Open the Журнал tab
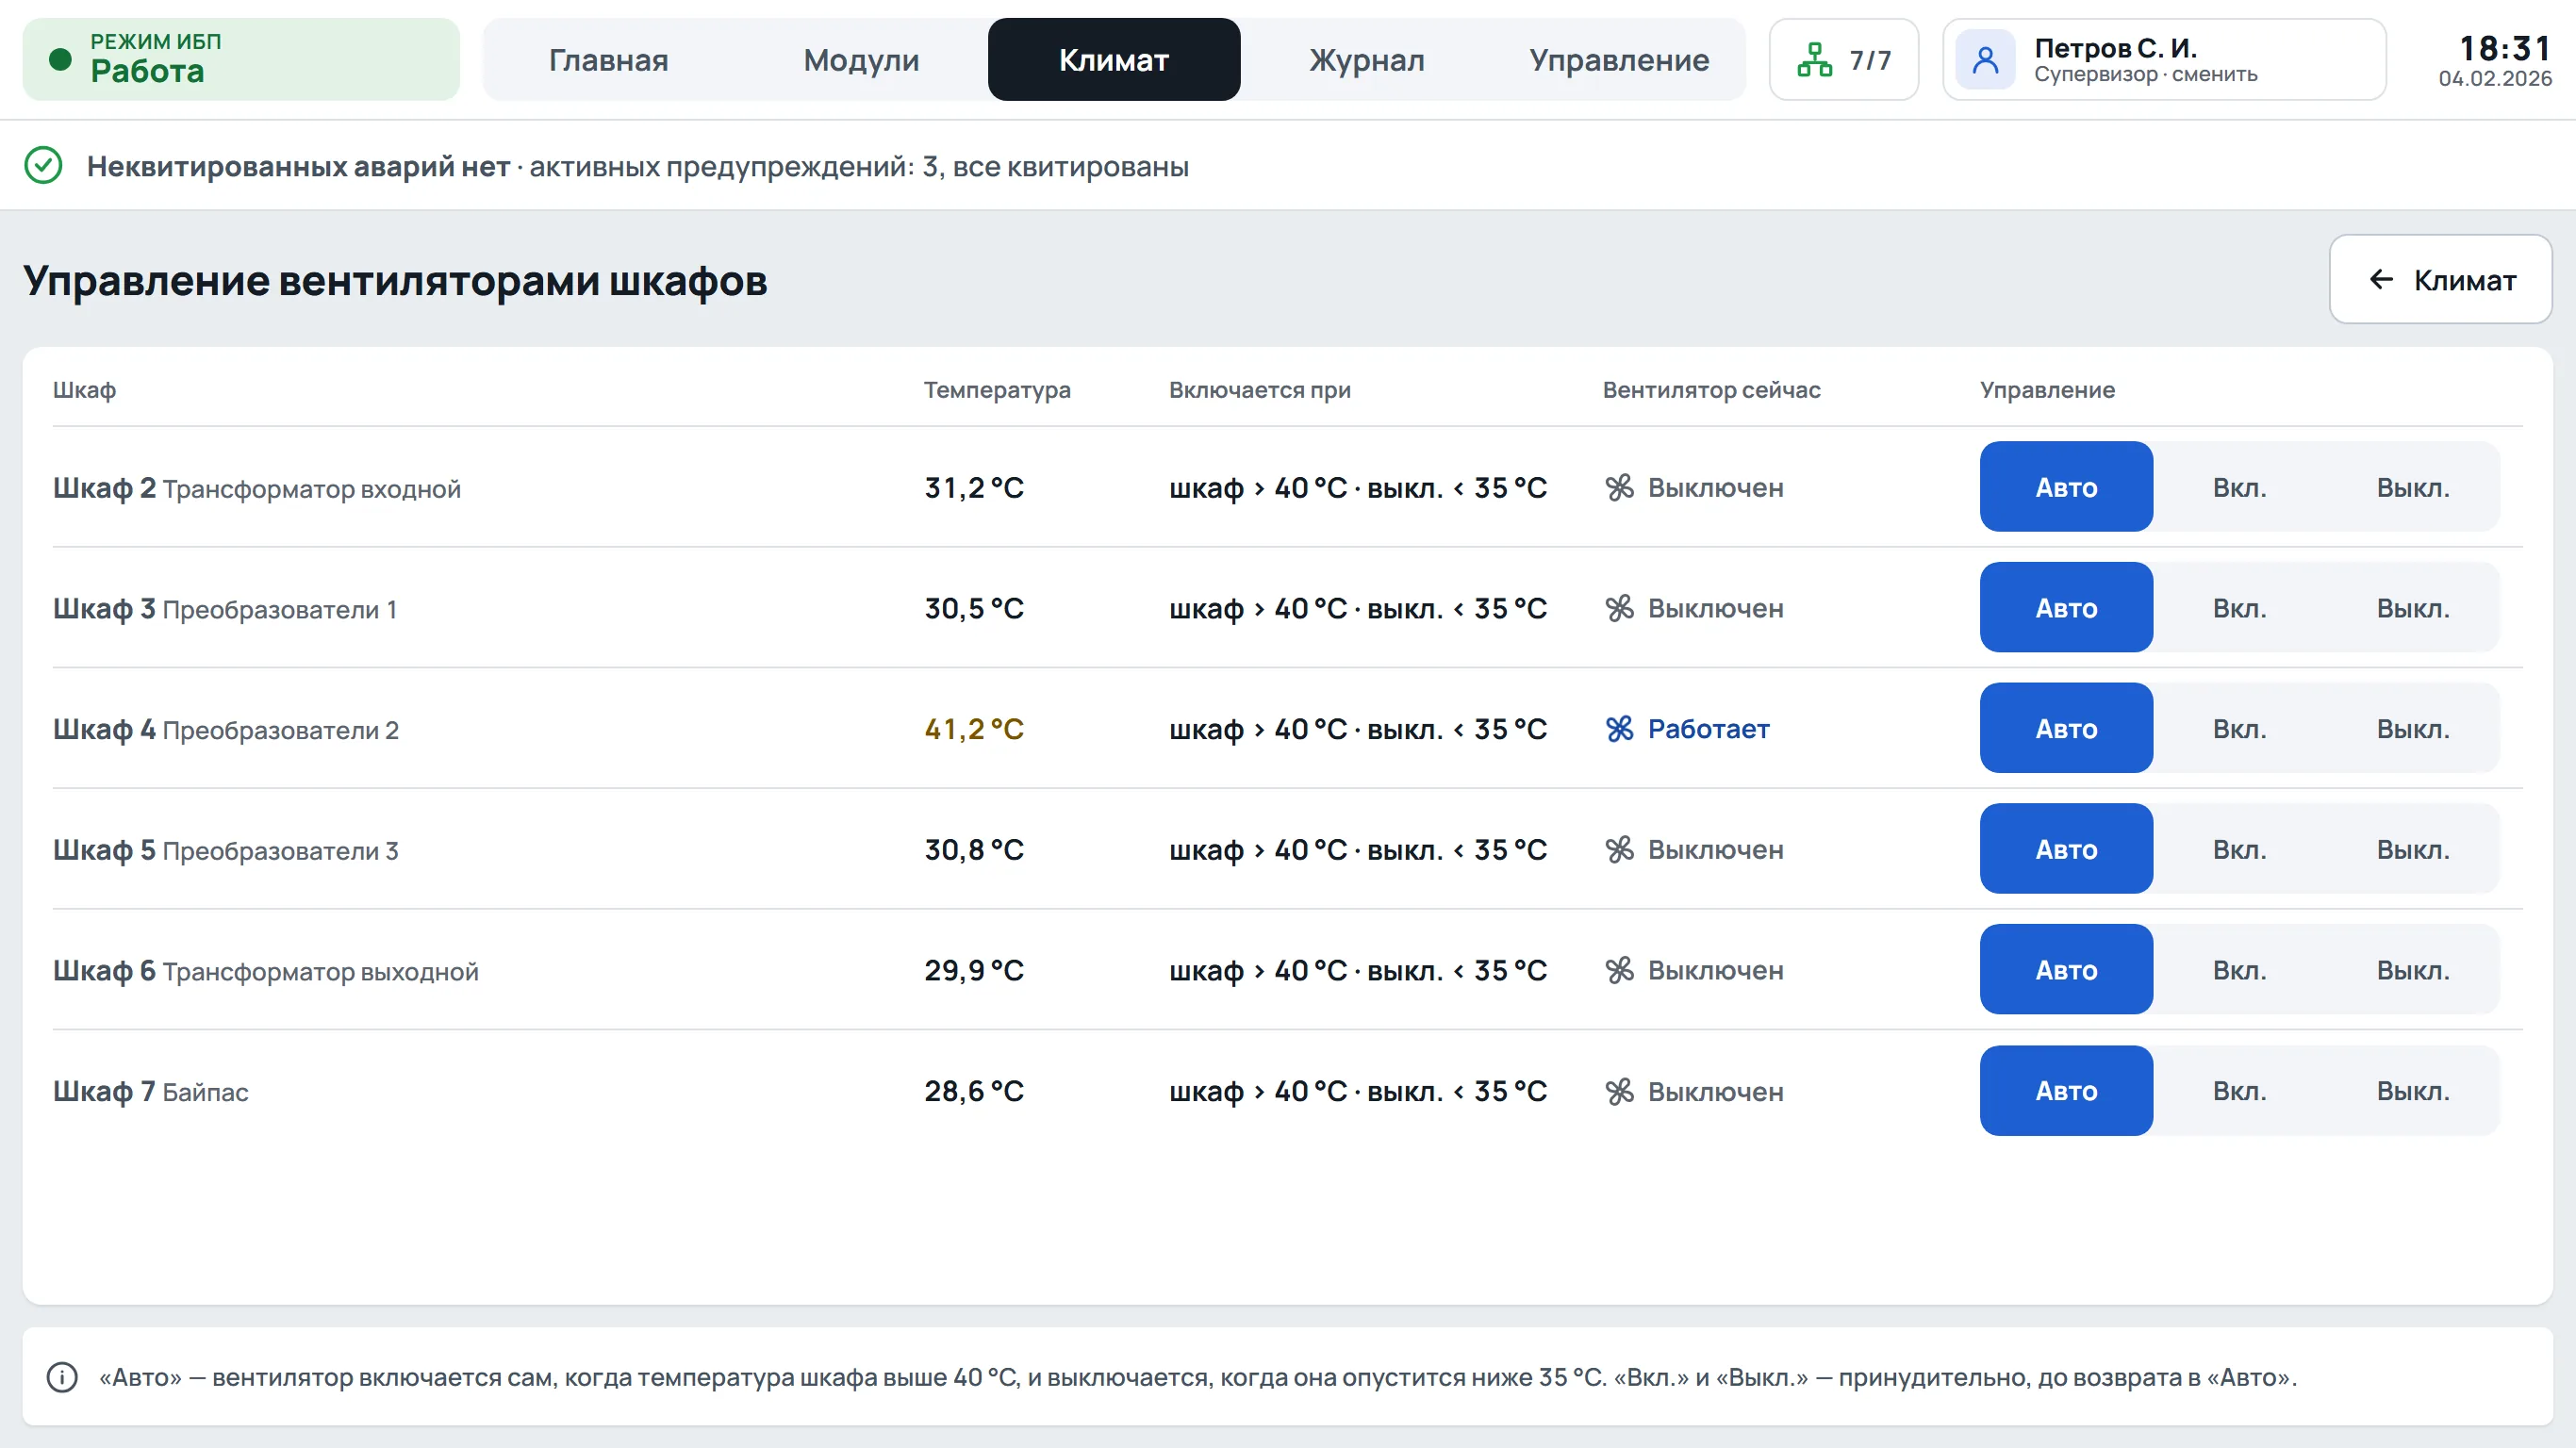 (x=1367, y=60)
